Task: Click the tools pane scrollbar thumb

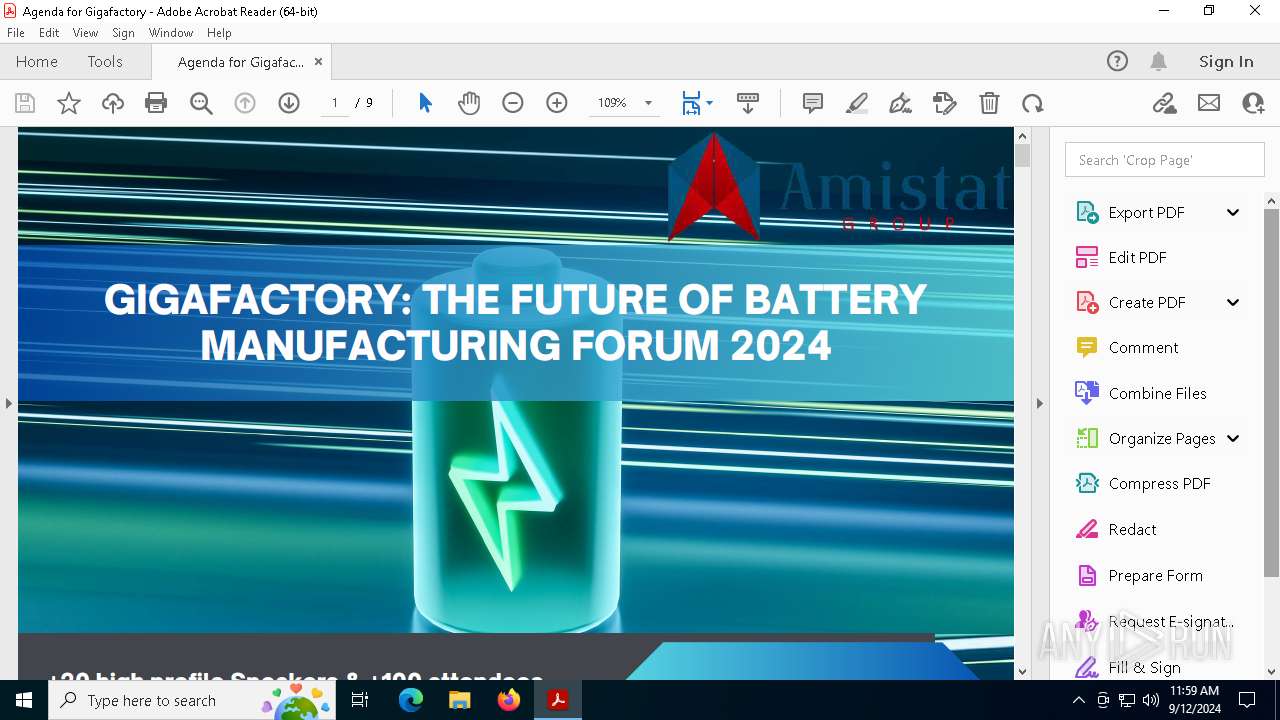Action: point(1271,392)
